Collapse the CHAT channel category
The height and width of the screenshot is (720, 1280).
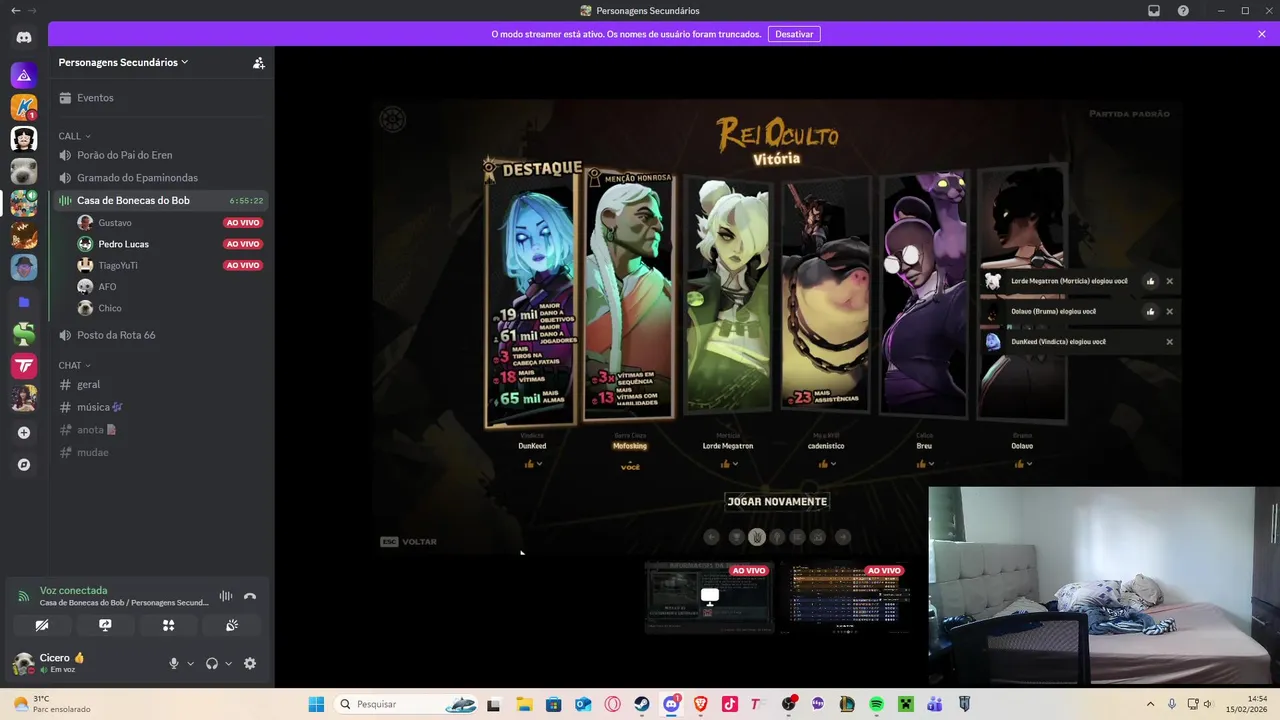coord(74,366)
